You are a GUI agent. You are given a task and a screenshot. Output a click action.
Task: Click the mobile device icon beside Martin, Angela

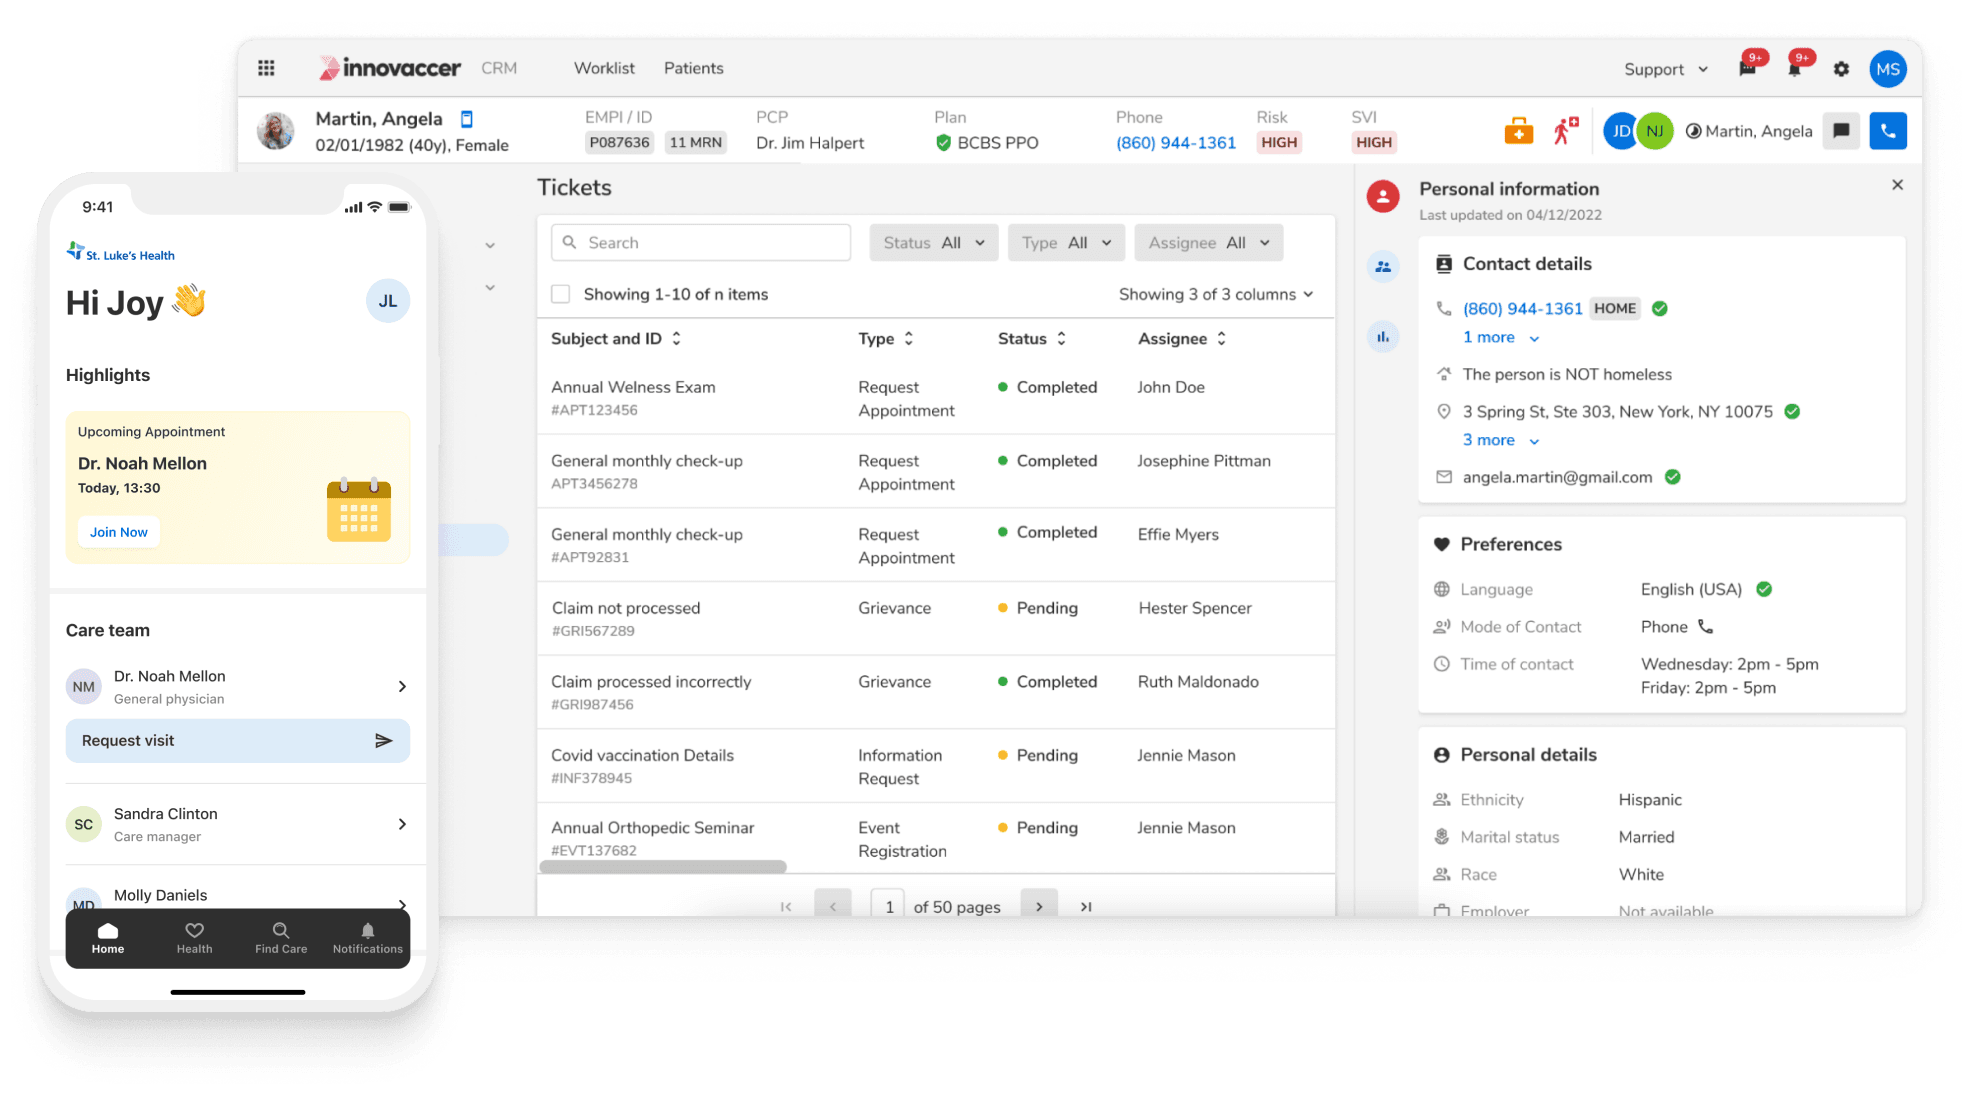466,119
